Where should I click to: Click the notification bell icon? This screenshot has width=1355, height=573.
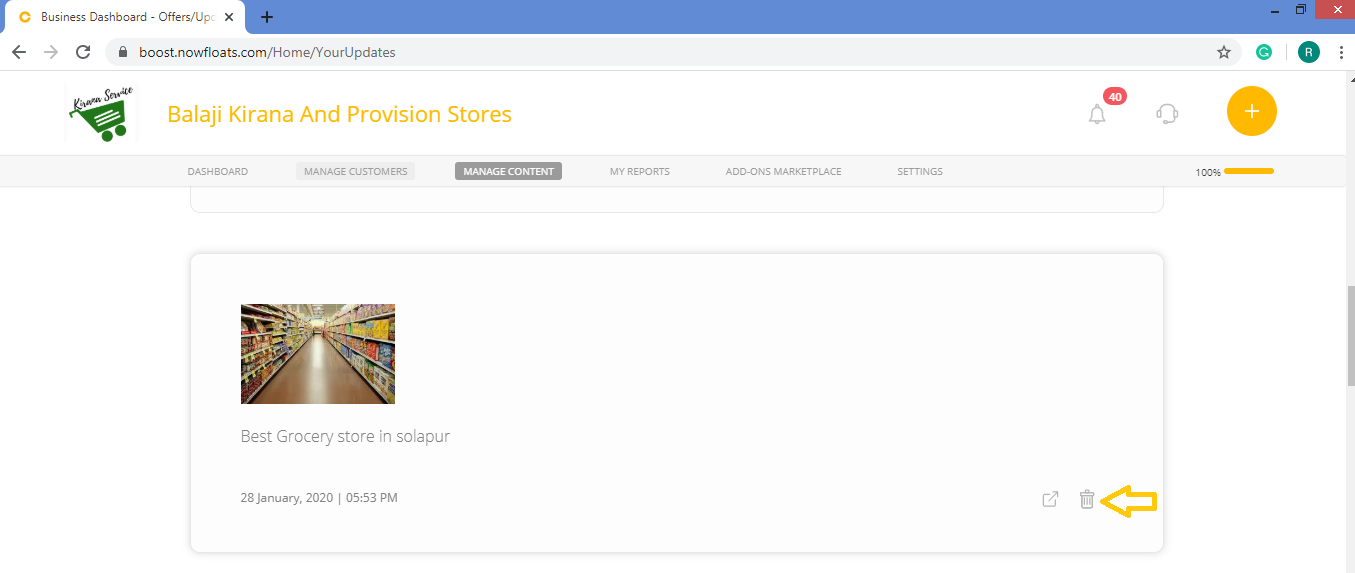1097,114
